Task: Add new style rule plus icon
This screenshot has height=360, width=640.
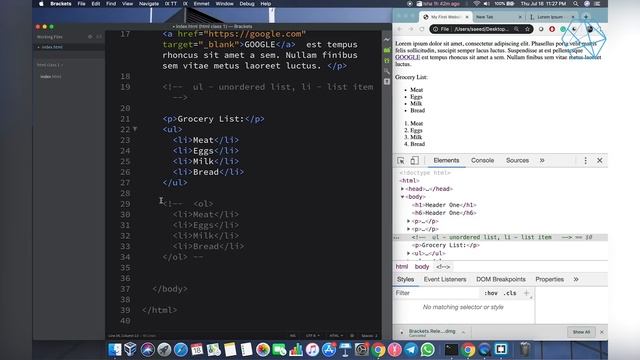Action: click(526, 293)
